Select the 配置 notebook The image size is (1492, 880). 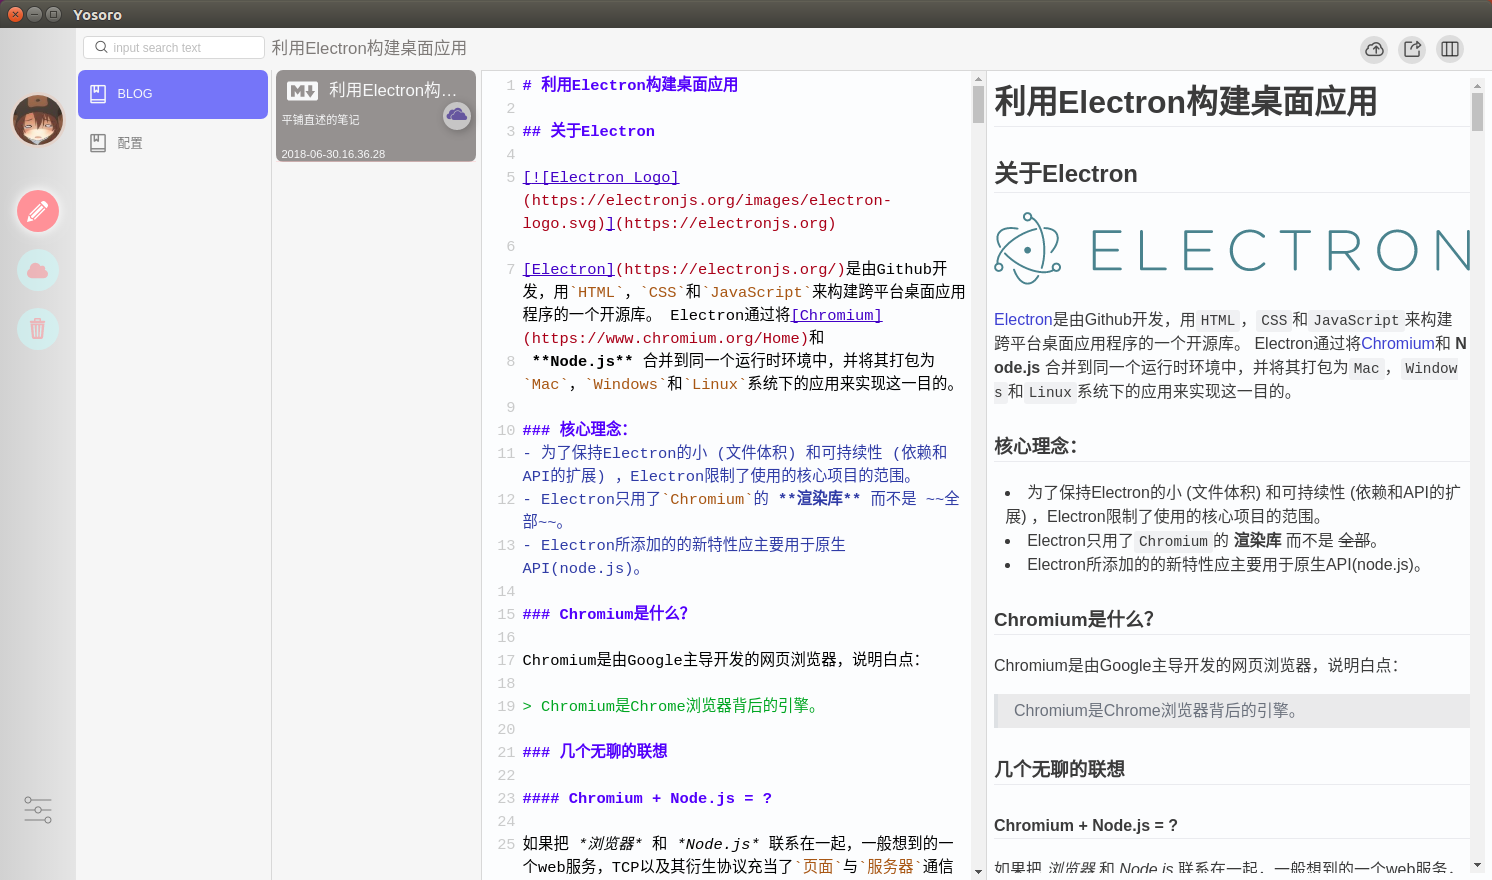[173, 143]
